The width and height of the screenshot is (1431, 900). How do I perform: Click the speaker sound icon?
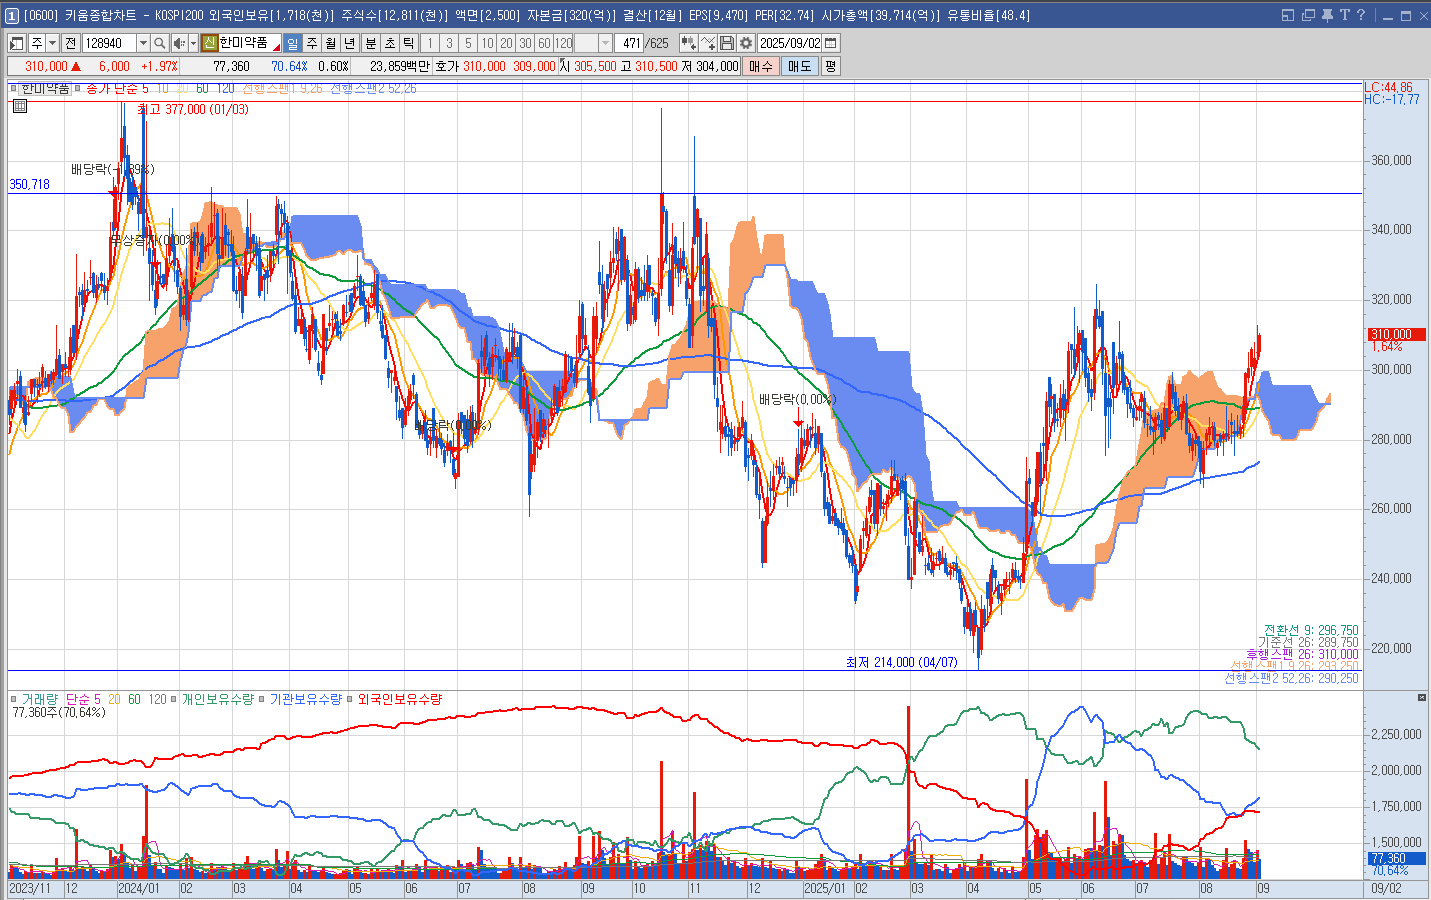coord(179,43)
